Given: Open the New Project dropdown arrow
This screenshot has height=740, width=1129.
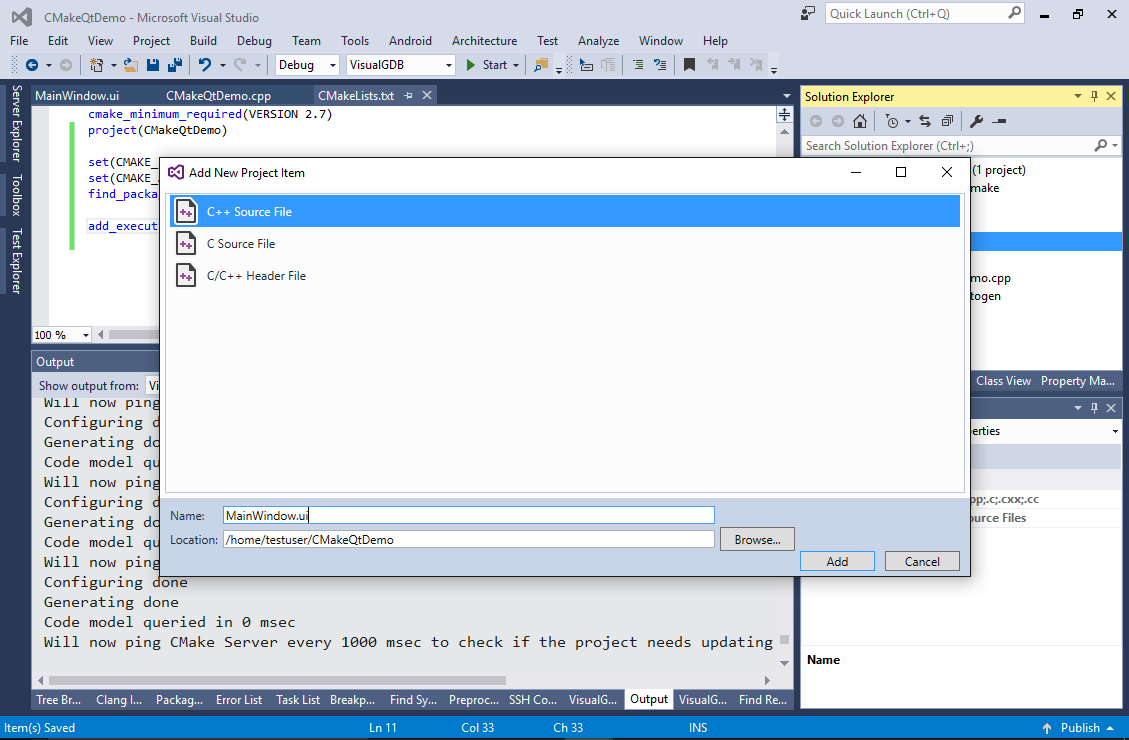Looking at the screenshot, I should click(114, 65).
